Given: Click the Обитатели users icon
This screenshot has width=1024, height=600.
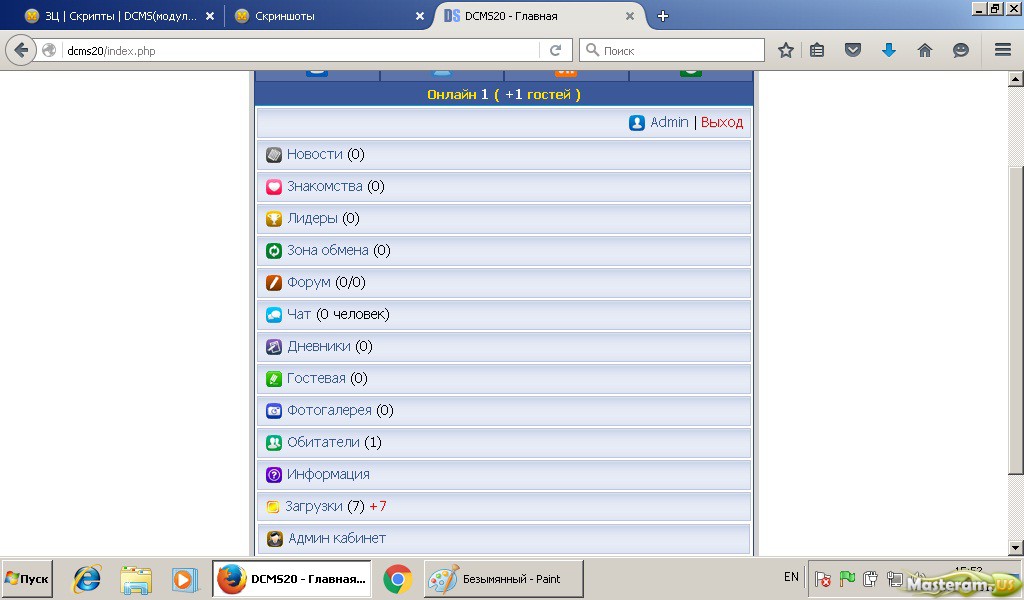Looking at the screenshot, I should tap(274, 443).
